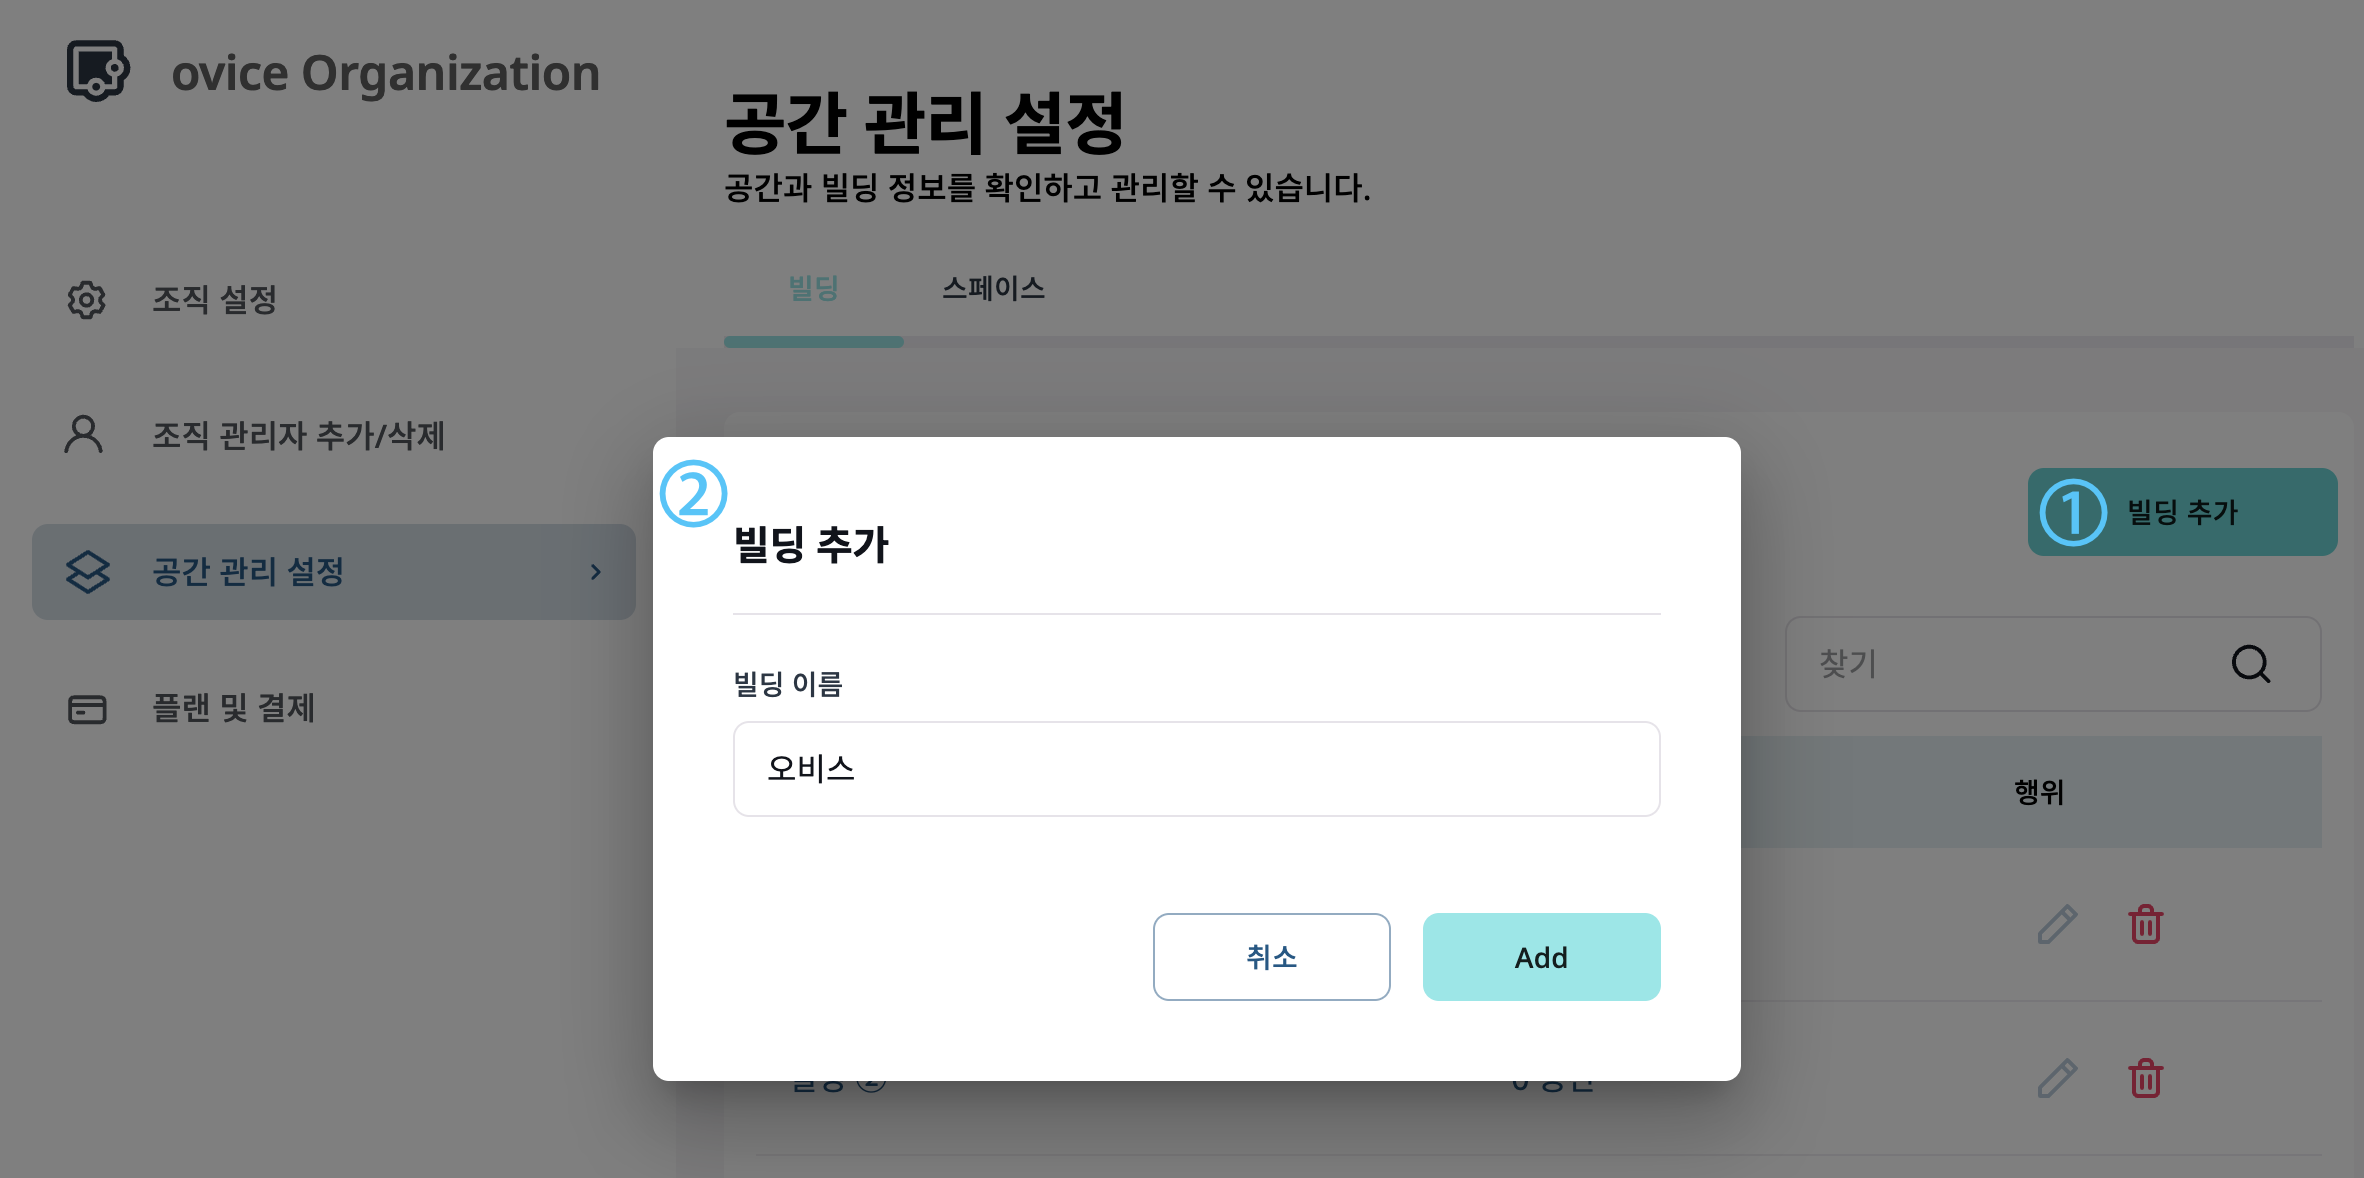Click the ovice Organization logo icon
Image resolution: width=2364 pixels, height=1178 pixels.
[x=97, y=70]
